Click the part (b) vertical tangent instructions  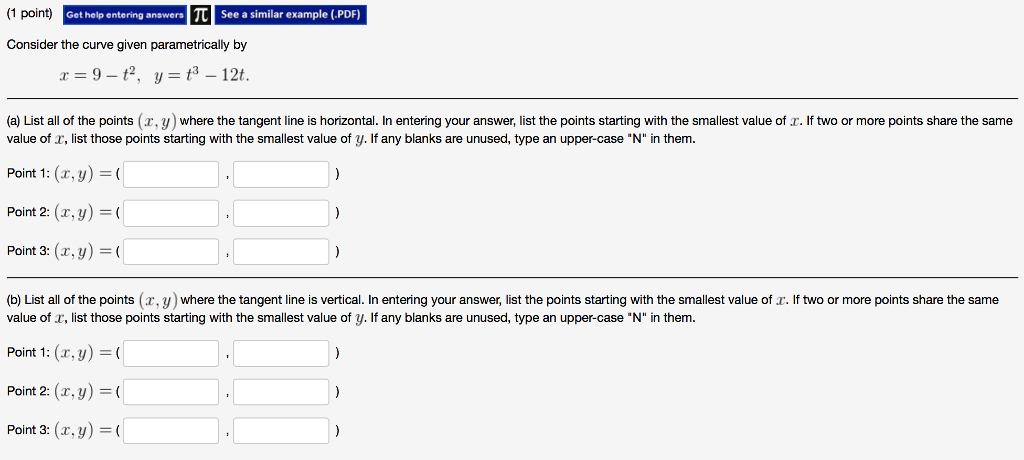(x=502, y=309)
